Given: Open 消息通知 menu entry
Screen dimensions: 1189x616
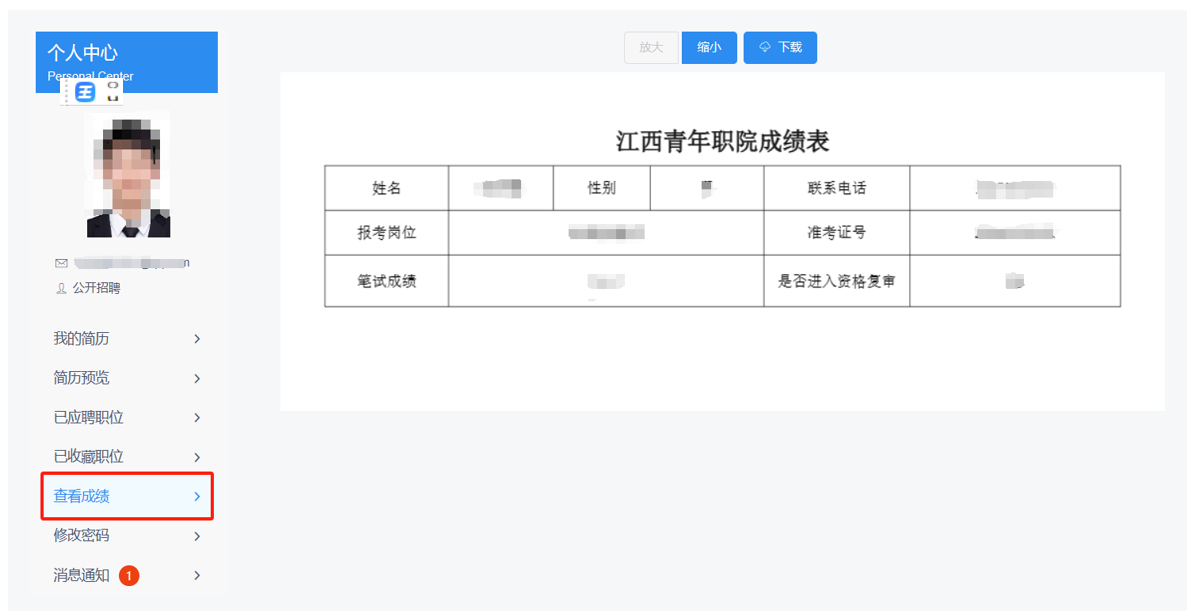Looking at the screenshot, I should click(82, 576).
